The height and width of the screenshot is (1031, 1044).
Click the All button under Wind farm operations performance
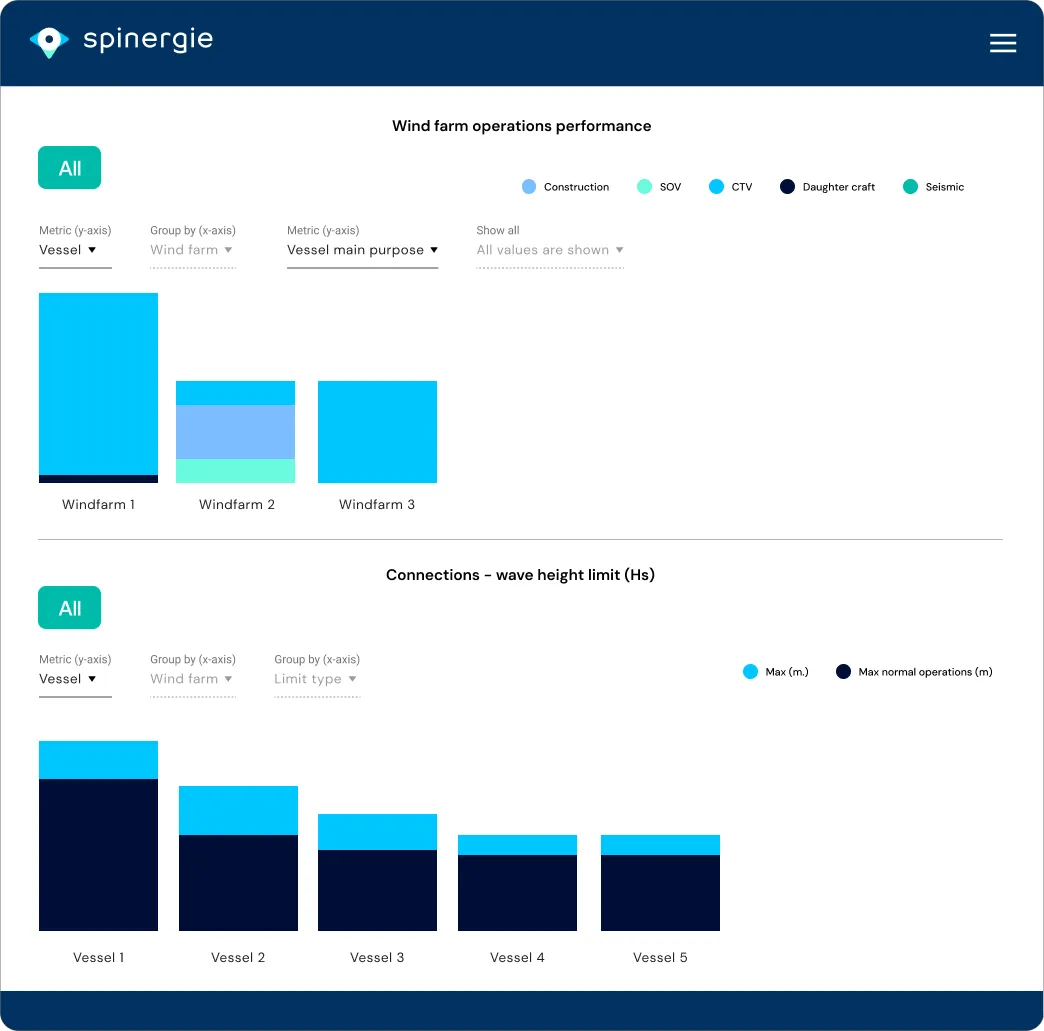tap(69, 167)
